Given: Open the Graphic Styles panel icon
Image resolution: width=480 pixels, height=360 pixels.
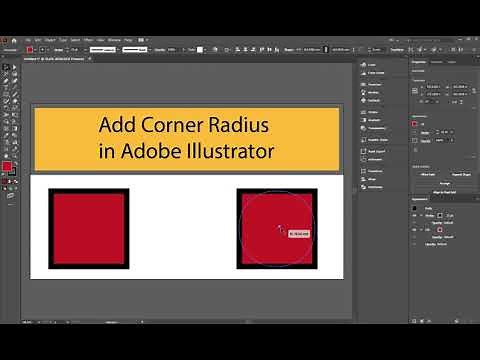Looking at the screenshot, I should [x=363, y=140].
